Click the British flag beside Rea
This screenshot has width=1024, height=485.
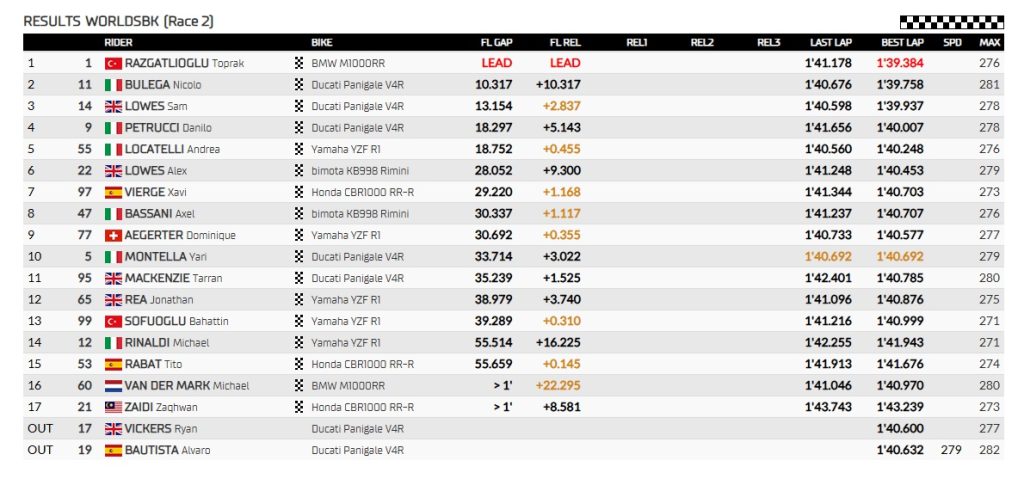(113, 299)
